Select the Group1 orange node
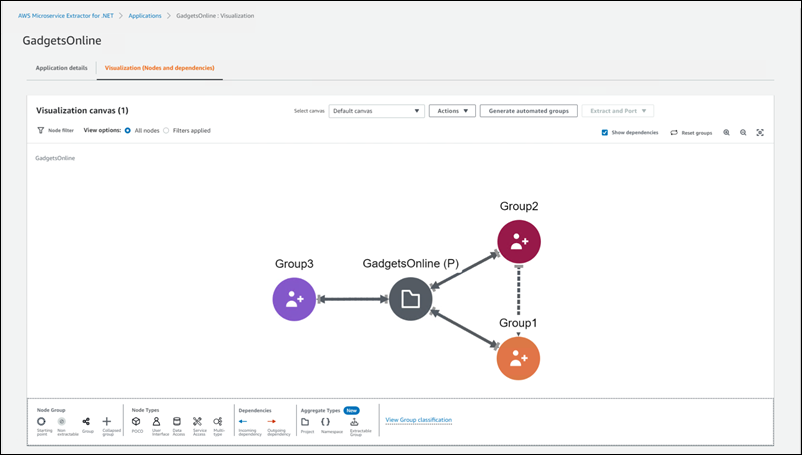The width and height of the screenshot is (802, 455). [x=518, y=358]
